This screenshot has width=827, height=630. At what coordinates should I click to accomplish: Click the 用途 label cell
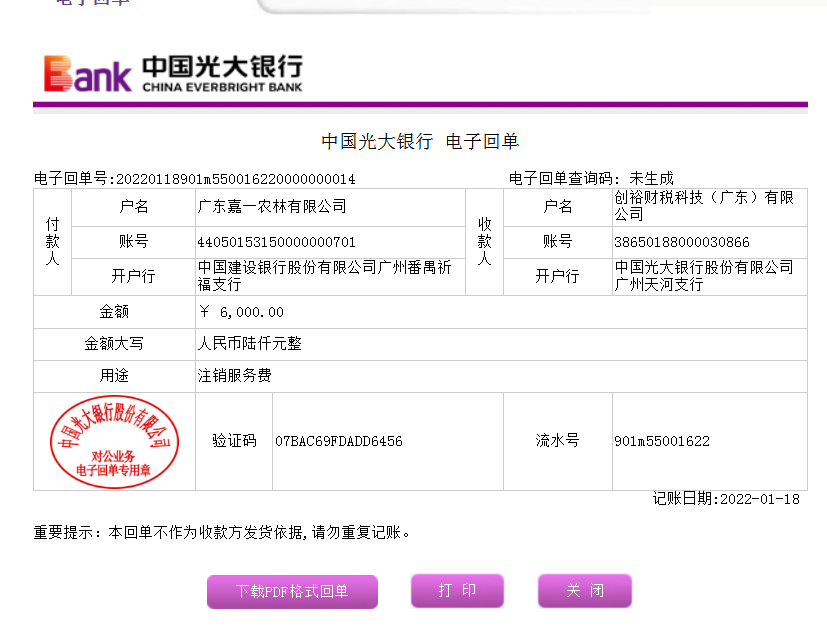(114, 376)
